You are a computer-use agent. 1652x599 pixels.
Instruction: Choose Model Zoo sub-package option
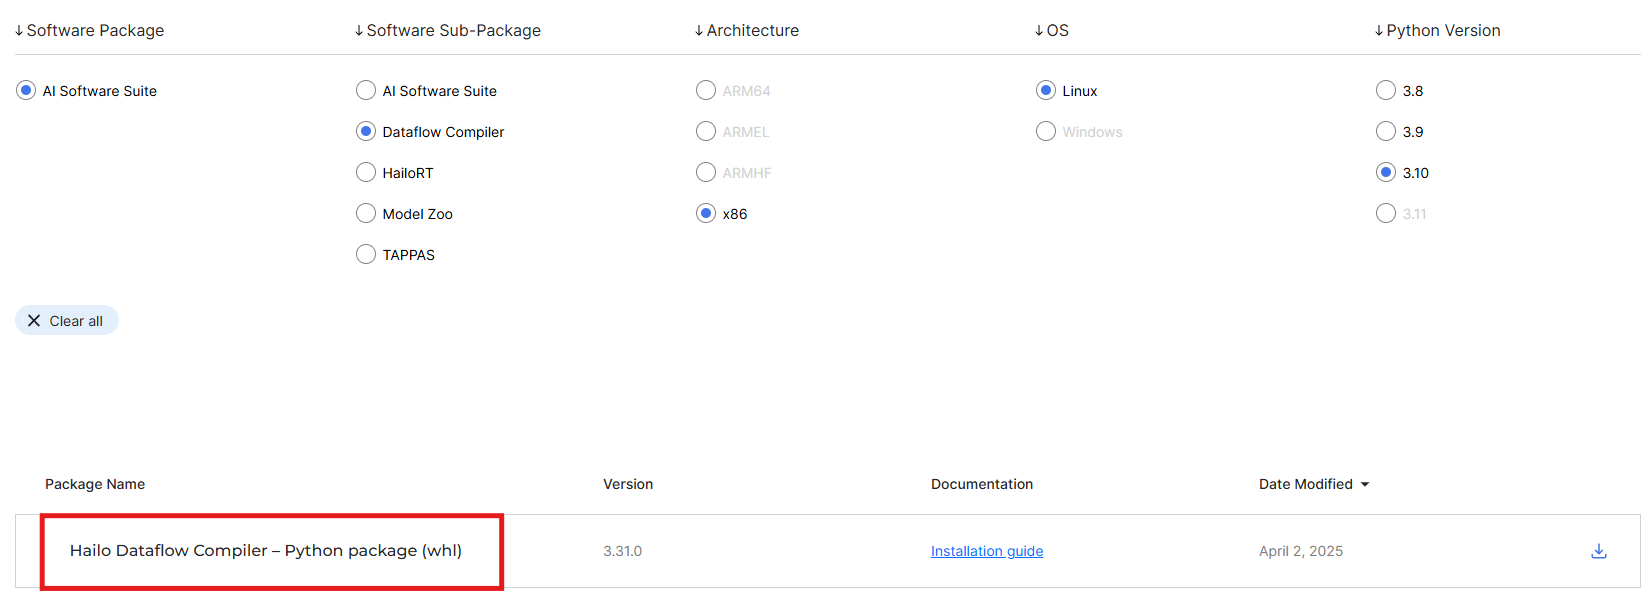366,214
